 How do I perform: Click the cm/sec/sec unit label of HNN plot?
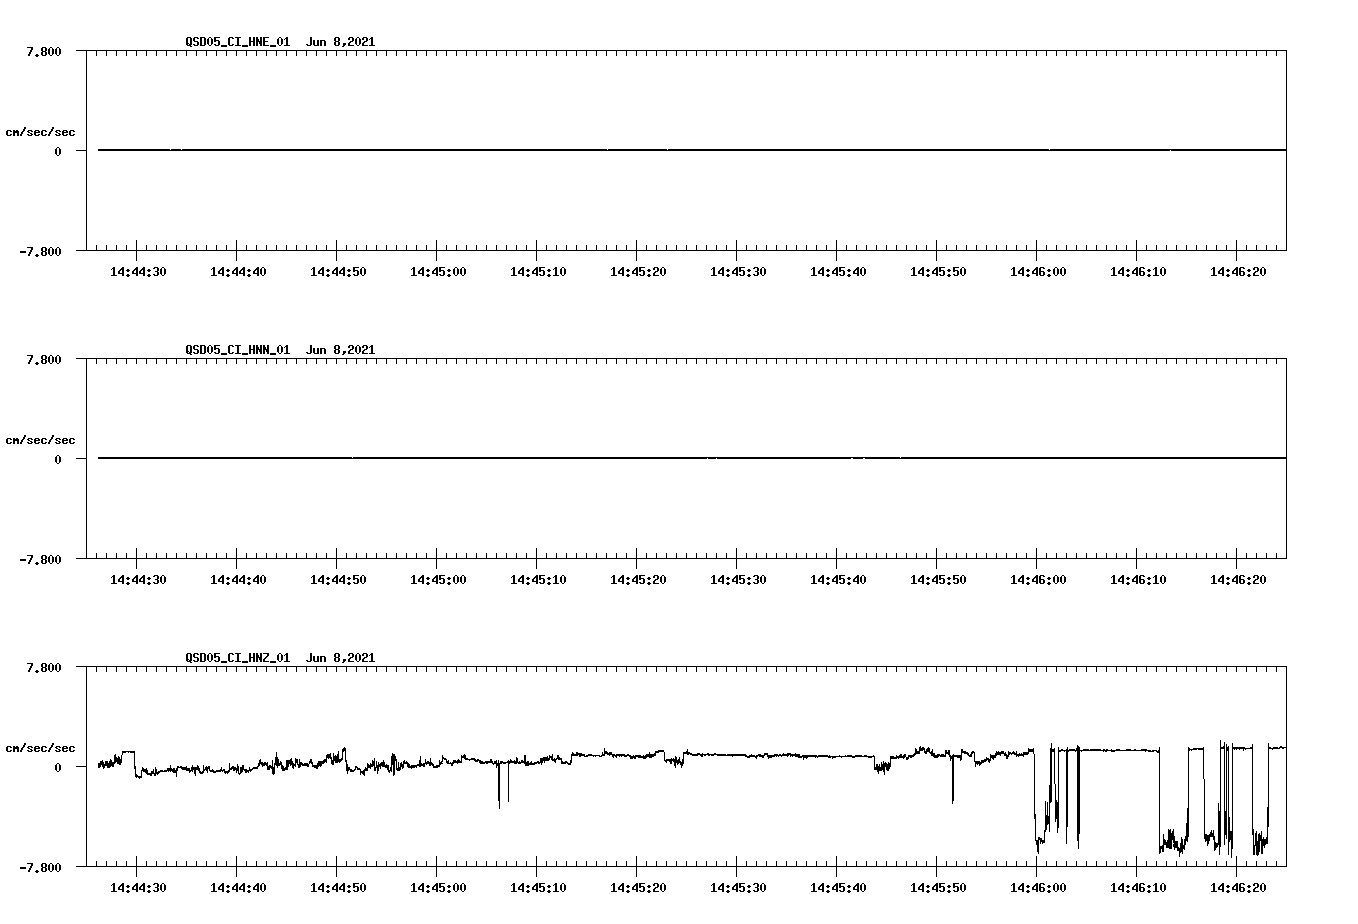(40, 440)
